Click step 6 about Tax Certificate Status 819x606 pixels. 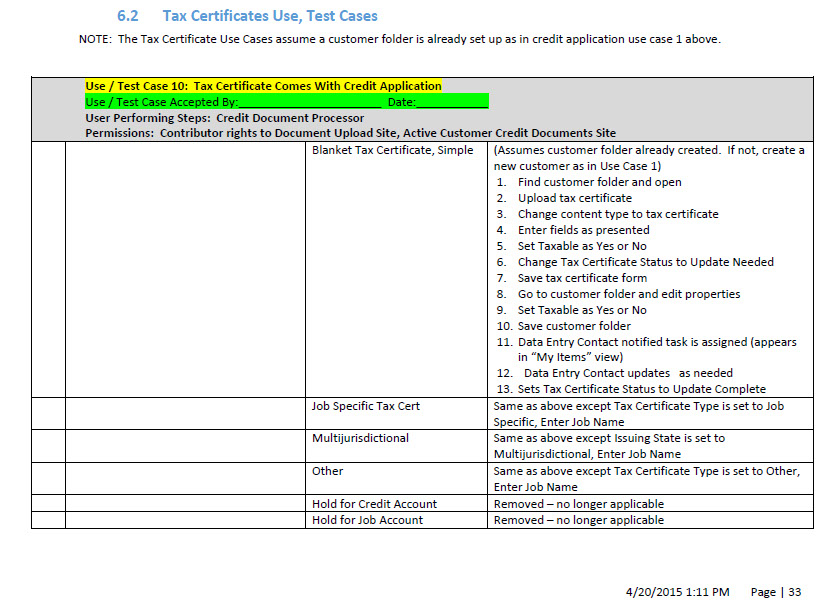[645, 262]
